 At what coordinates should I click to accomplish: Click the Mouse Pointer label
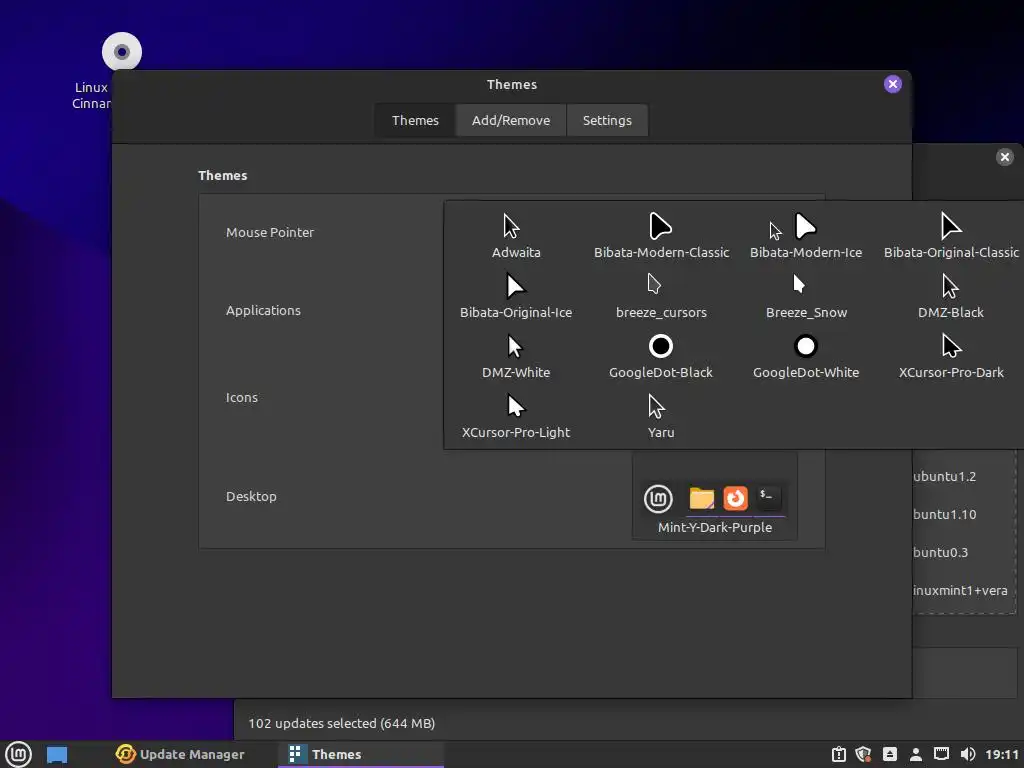click(270, 232)
